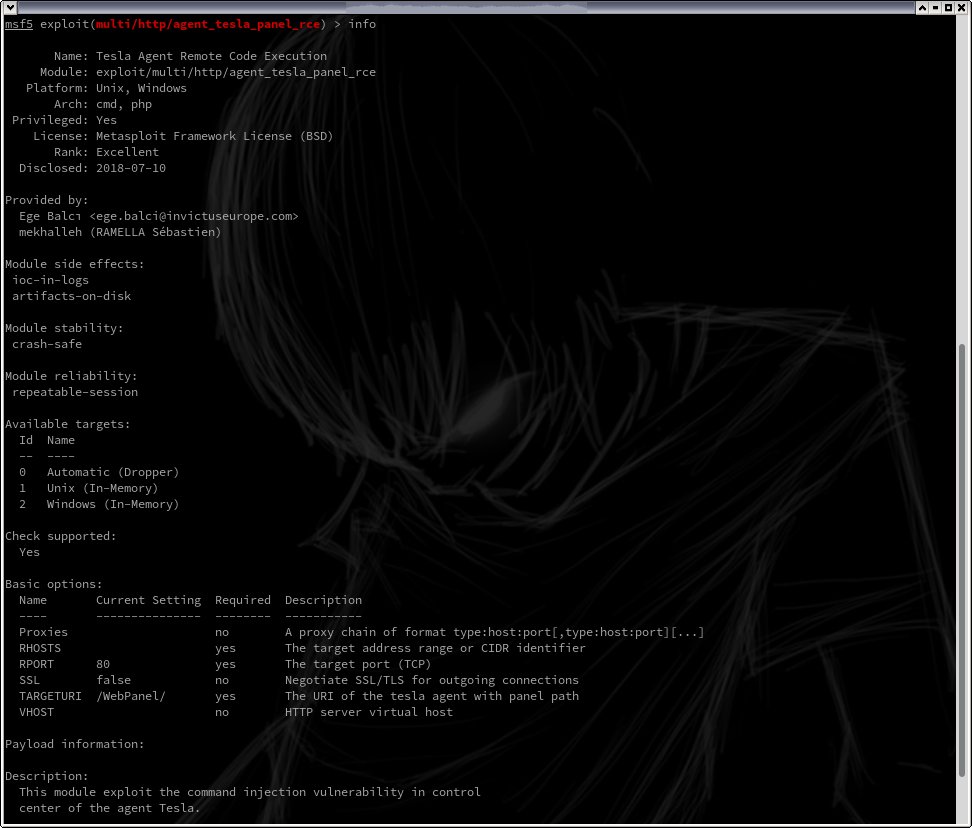The width and height of the screenshot is (972, 828).
Task: Select email ege.balci@invictuseurope.com
Action: click(194, 216)
